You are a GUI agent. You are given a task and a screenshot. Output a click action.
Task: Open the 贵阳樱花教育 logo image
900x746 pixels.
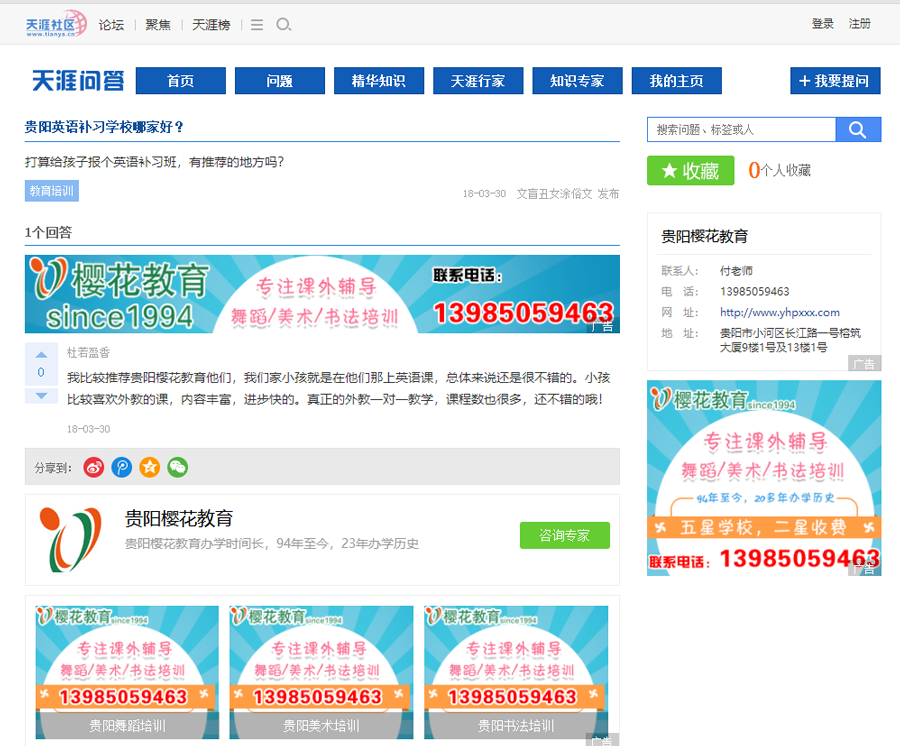coord(71,539)
